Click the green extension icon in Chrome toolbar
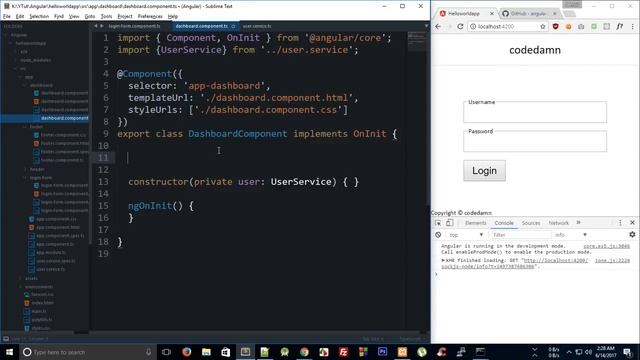640x360 pixels. click(x=594, y=27)
